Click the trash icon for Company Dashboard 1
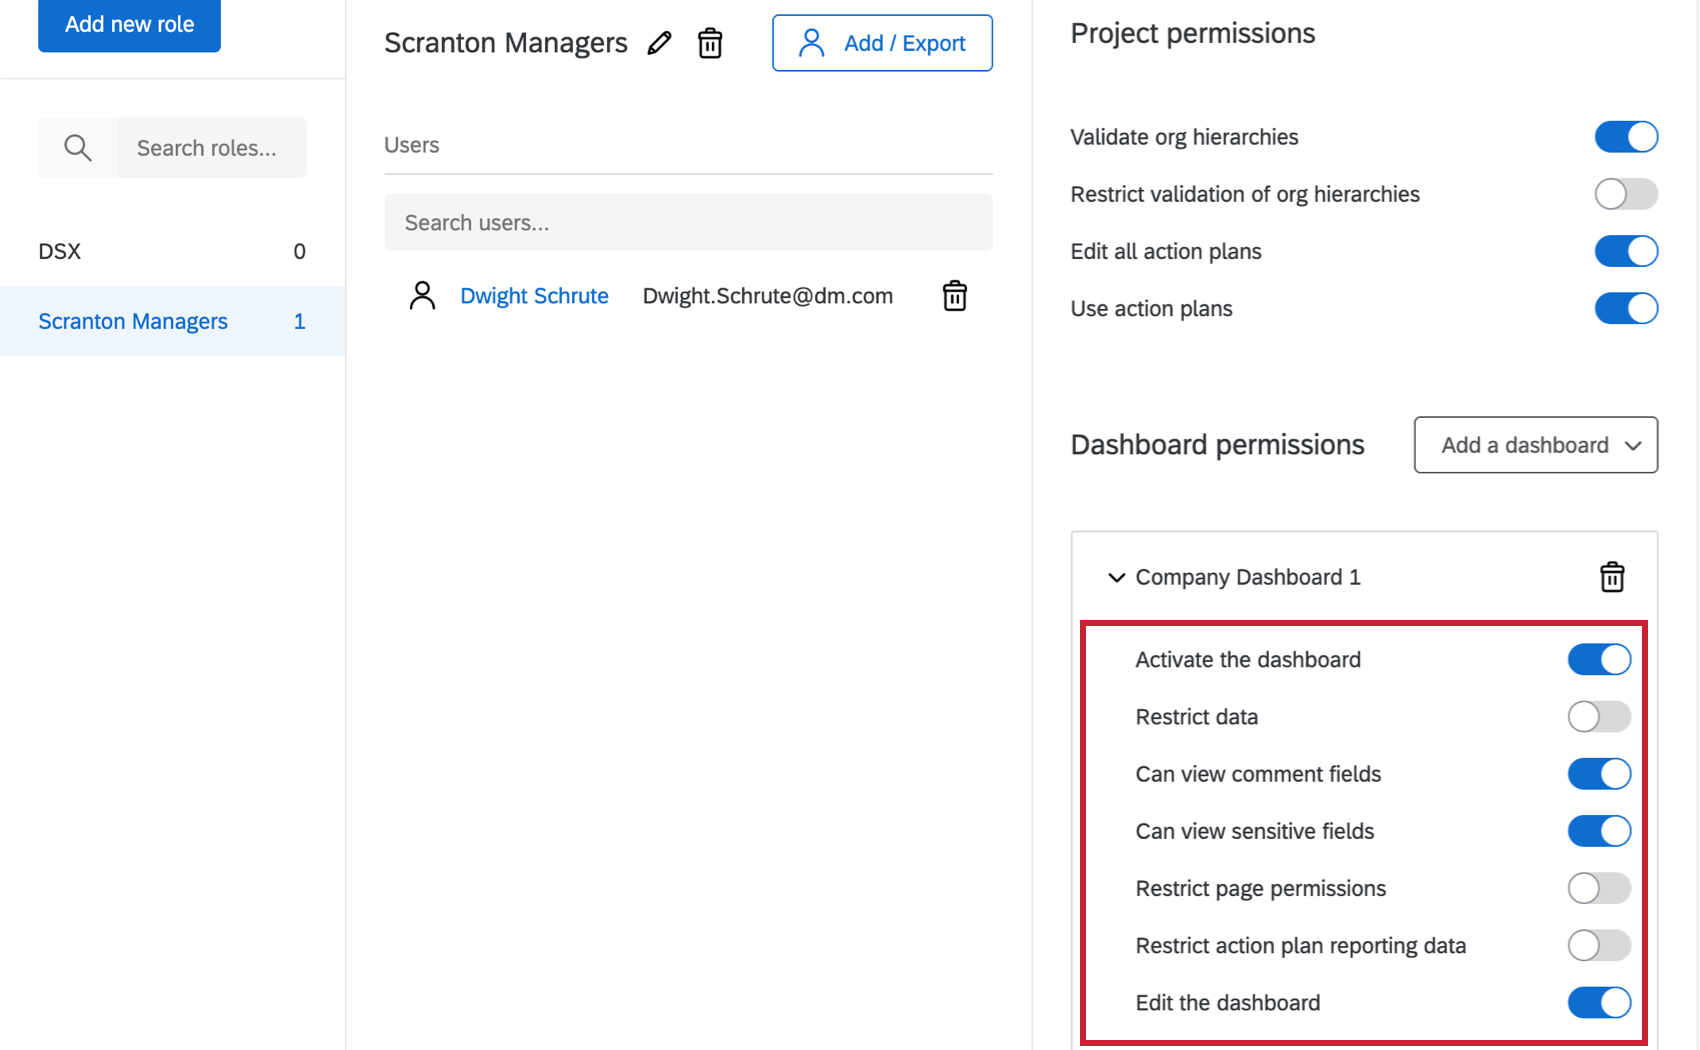 pyautogui.click(x=1611, y=577)
